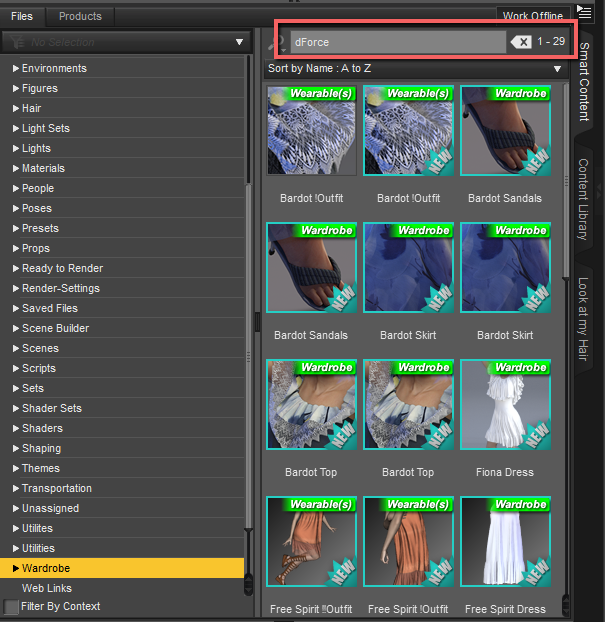The width and height of the screenshot is (605, 622).
Task: Expand the Wardrobe category arrow
Action: tap(16, 568)
